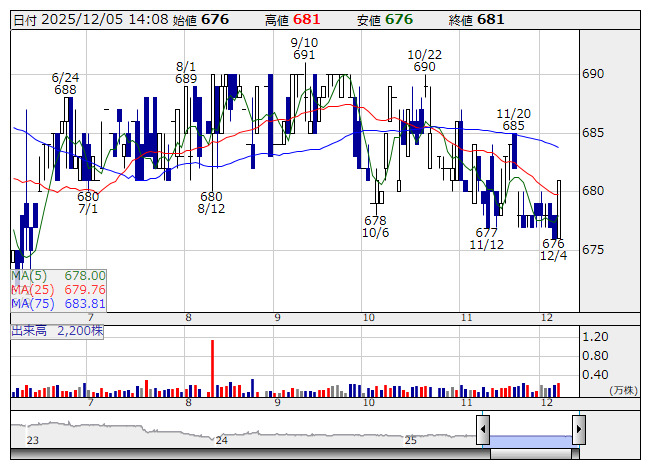This screenshot has height=470, width=653.
Task: Click the 0.80 volume axis label
Action: click(595, 356)
